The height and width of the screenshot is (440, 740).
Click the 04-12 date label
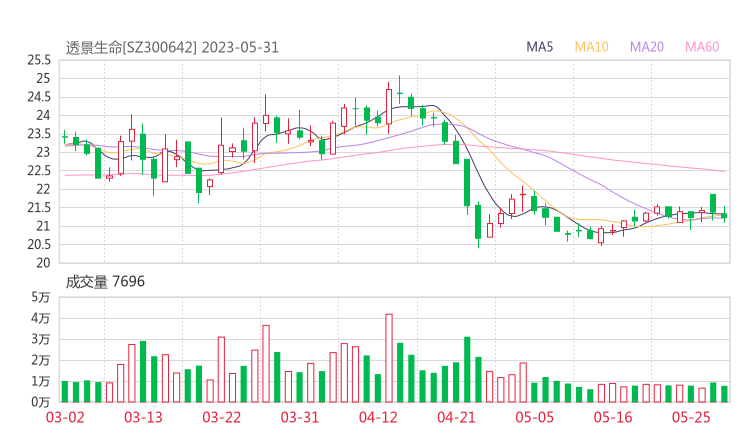tap(378, 417)
